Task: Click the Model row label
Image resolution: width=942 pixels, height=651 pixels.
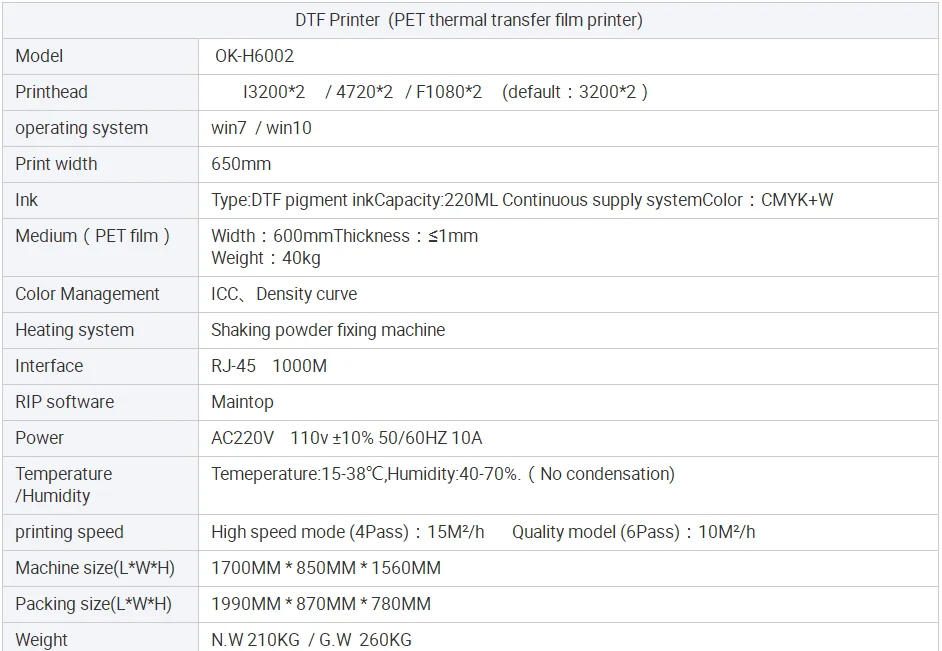Action: pyautogui.click(x=40, y=56)
